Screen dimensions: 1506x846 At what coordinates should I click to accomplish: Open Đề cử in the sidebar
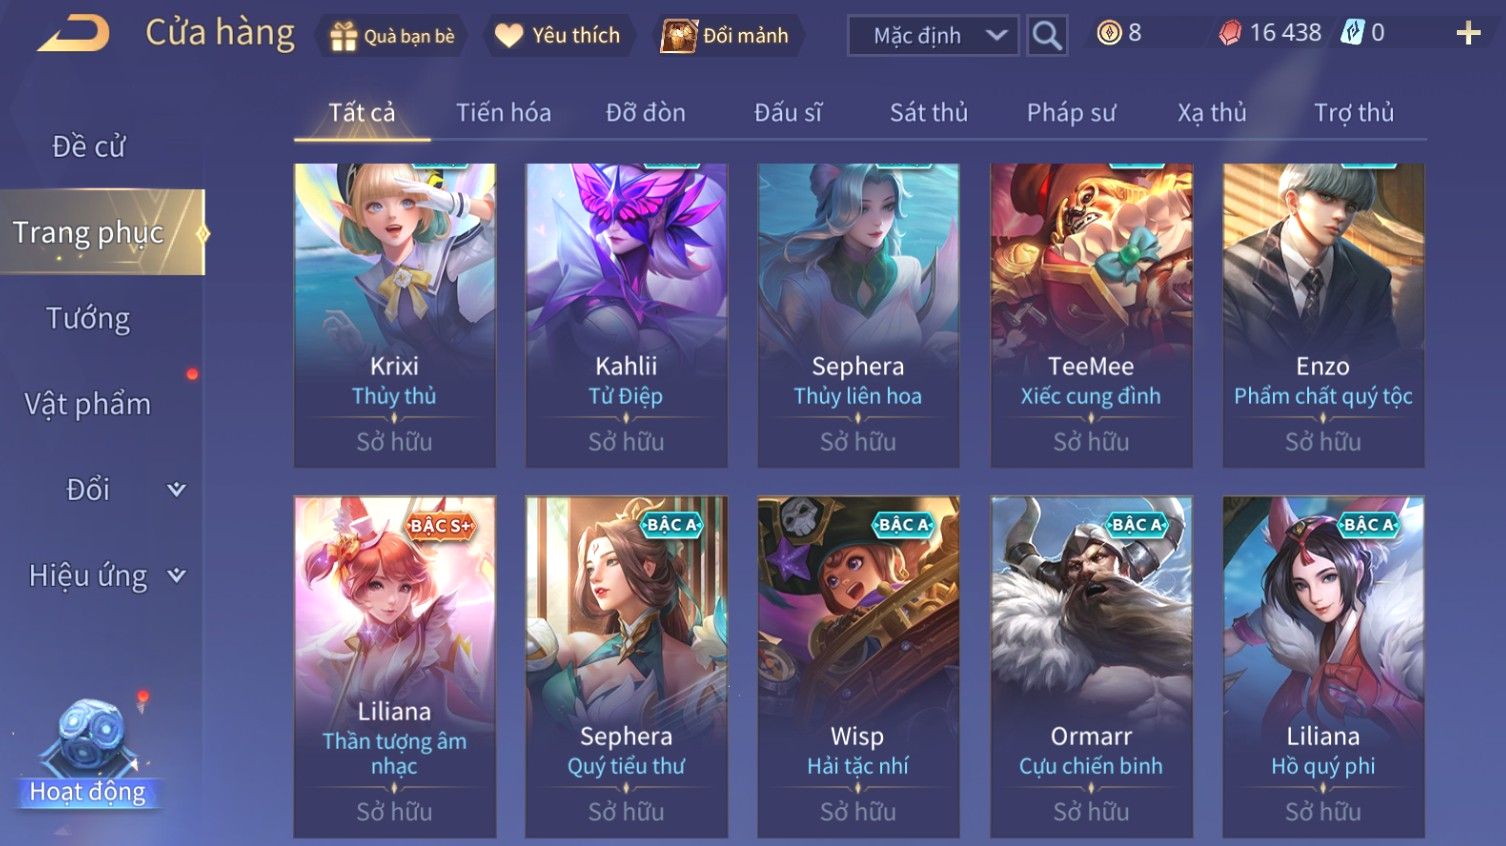click(88, 147)
